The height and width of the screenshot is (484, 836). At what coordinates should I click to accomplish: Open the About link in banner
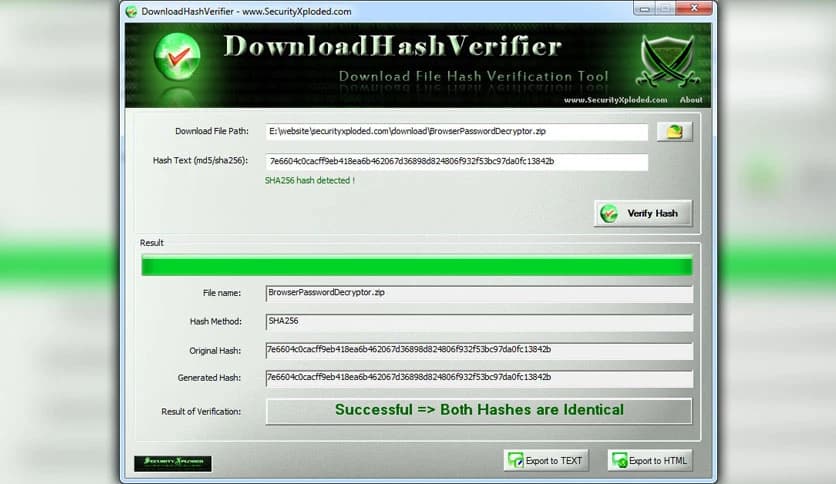[x=691, y=100]
